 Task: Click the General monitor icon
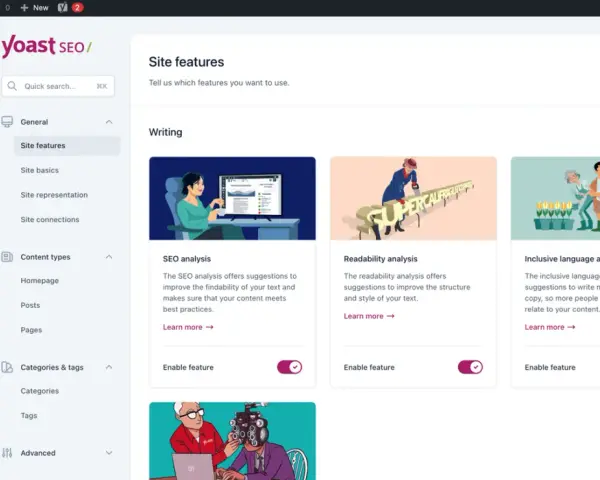point(7,122)
